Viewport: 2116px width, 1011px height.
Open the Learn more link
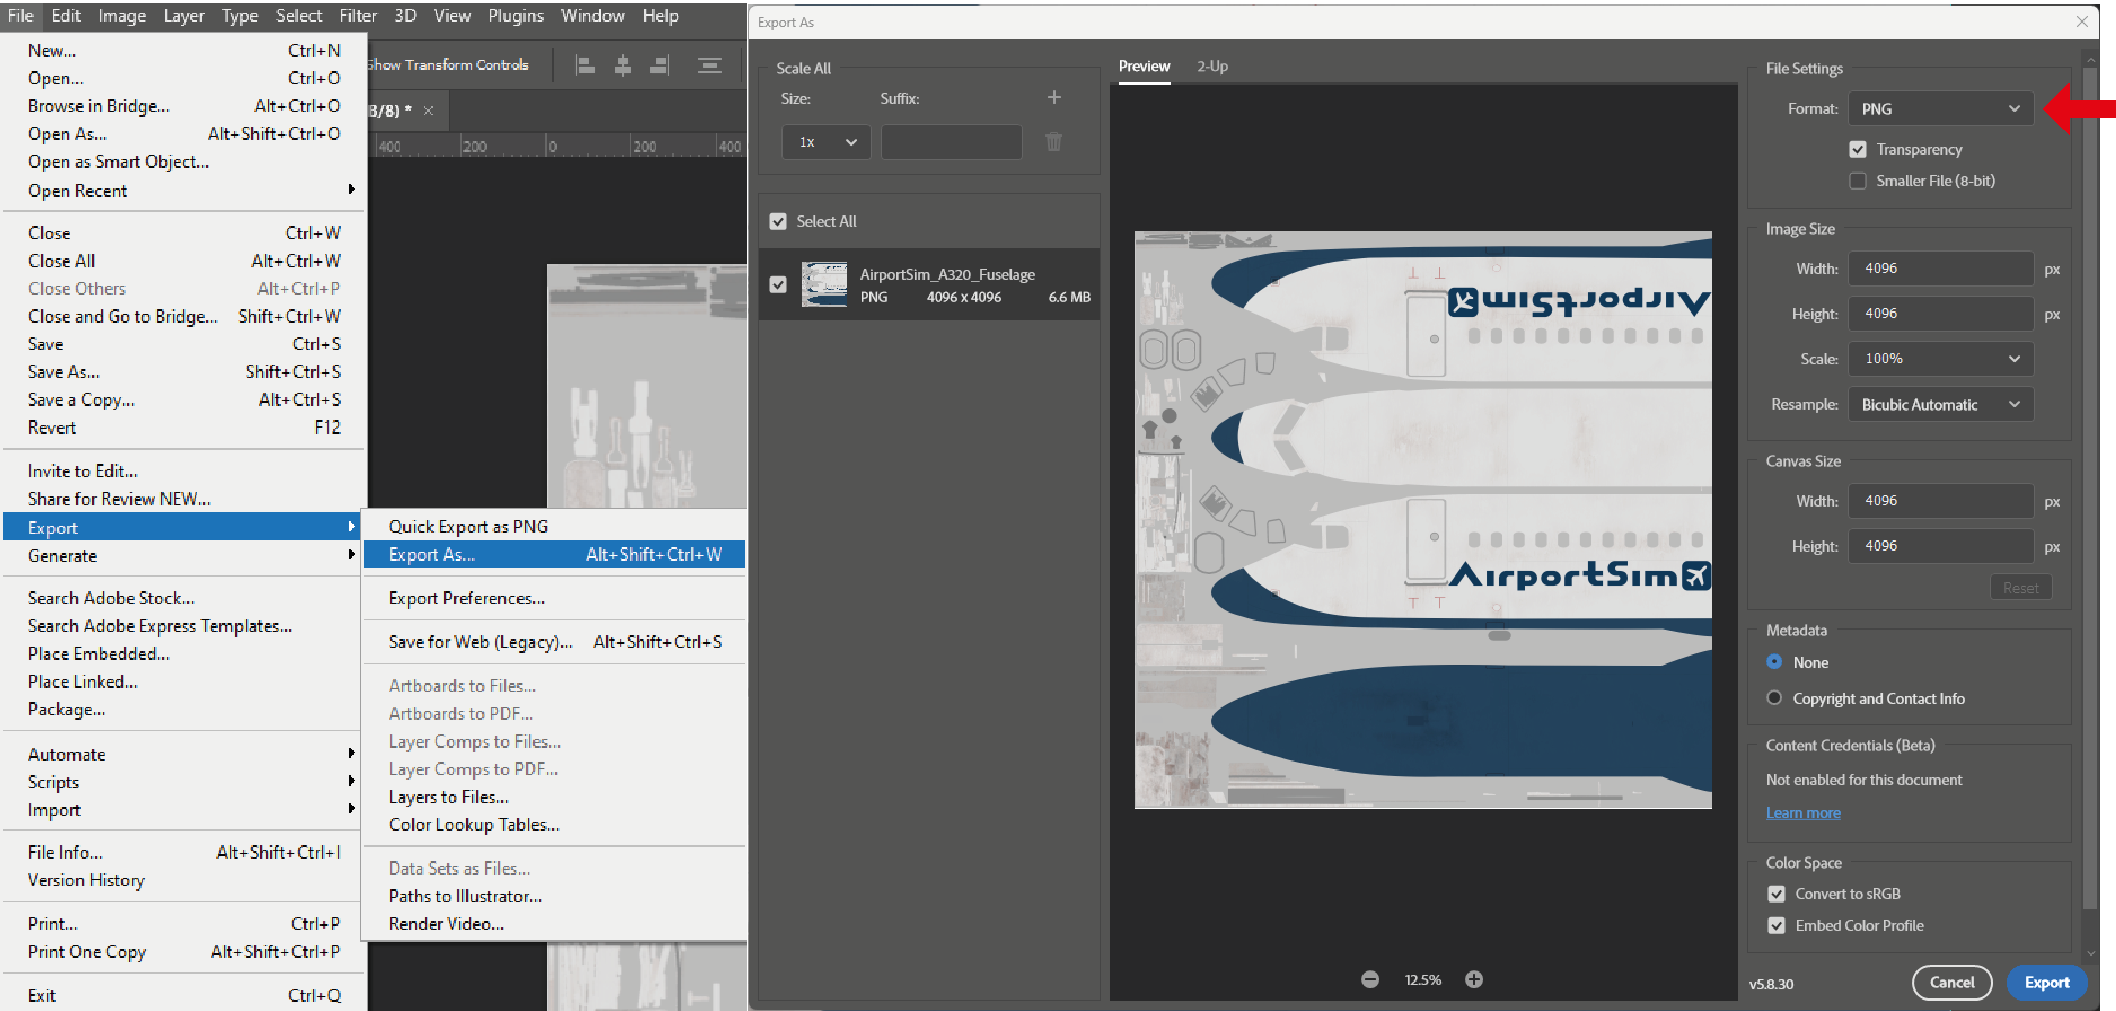(x=1803, y=813)
